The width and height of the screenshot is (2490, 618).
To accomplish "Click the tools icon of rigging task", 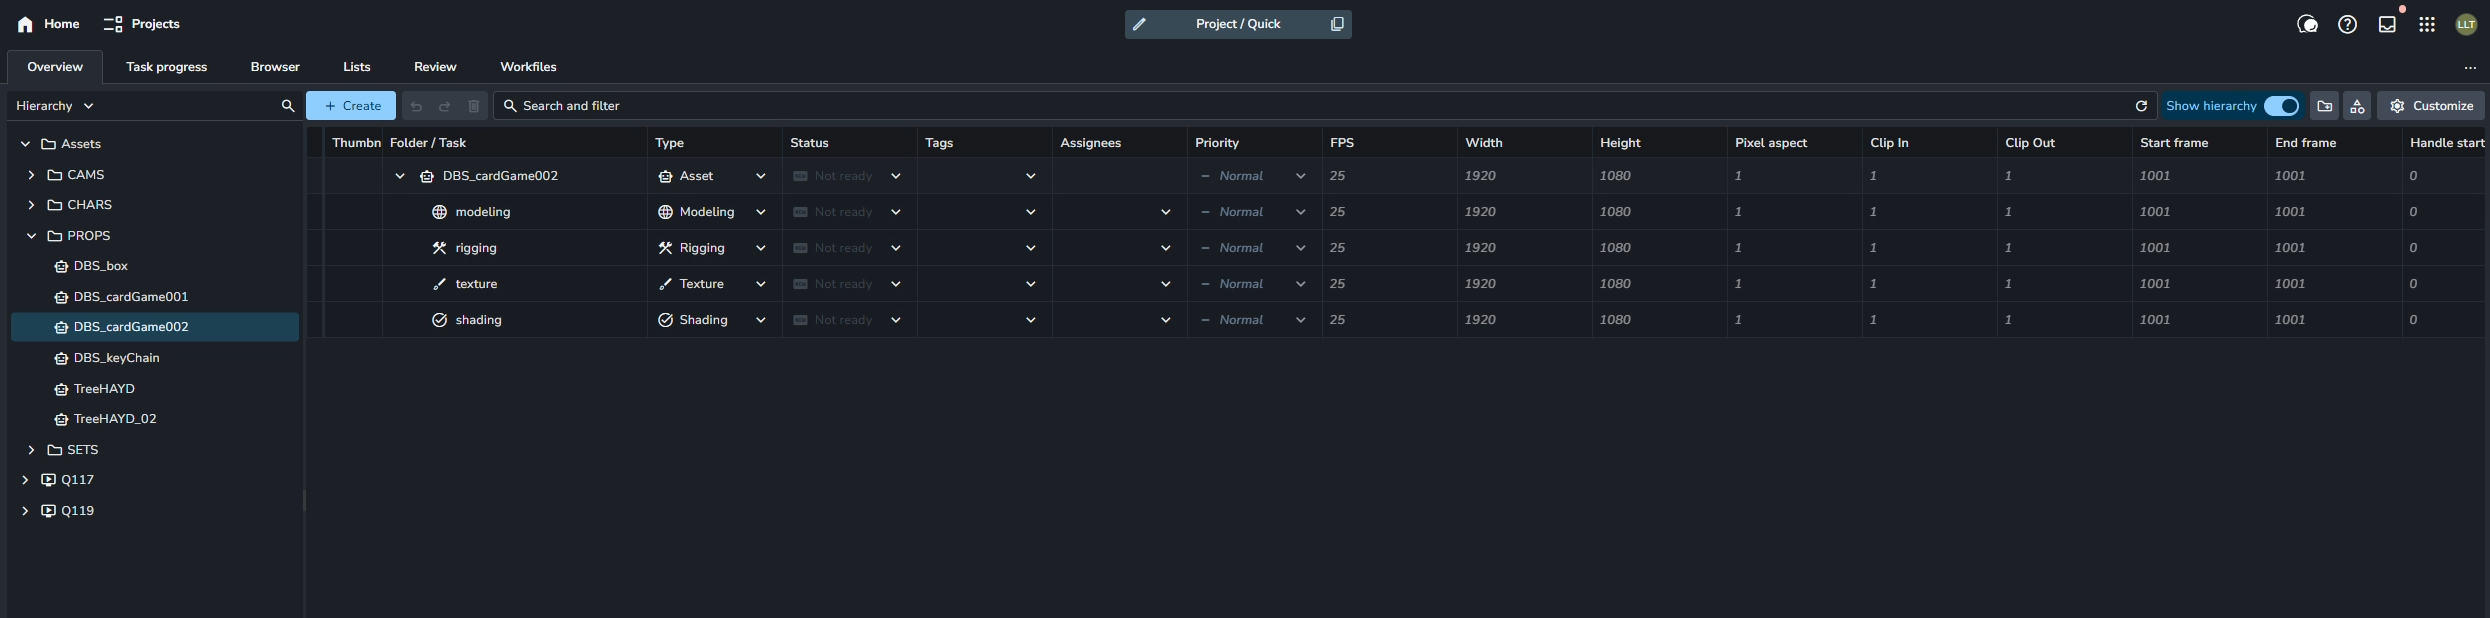I will (x=439, y=248).
